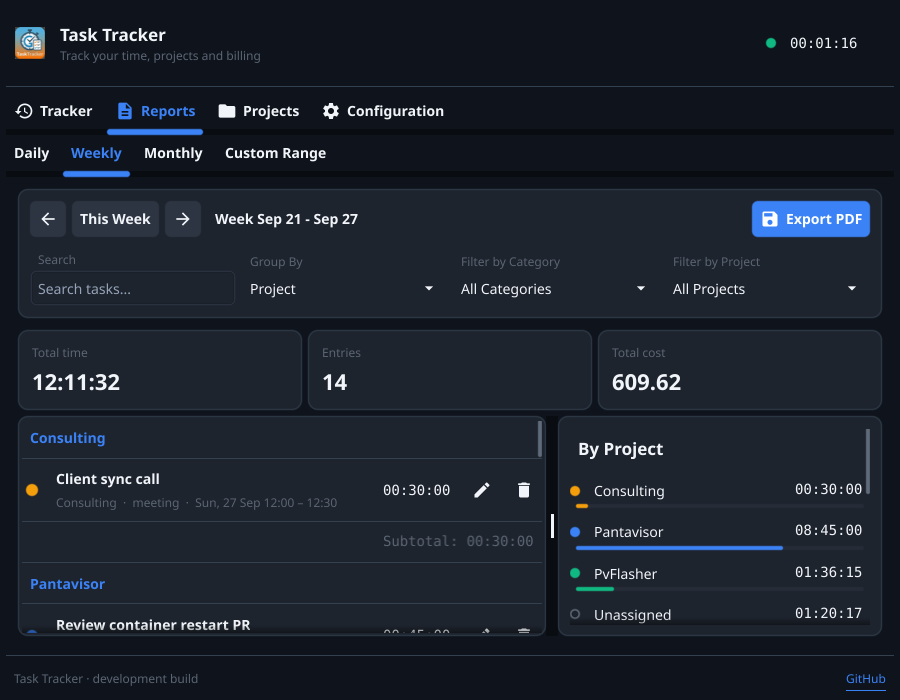Click the Week Sep 21 - Sep 27 label

point(286,219)
